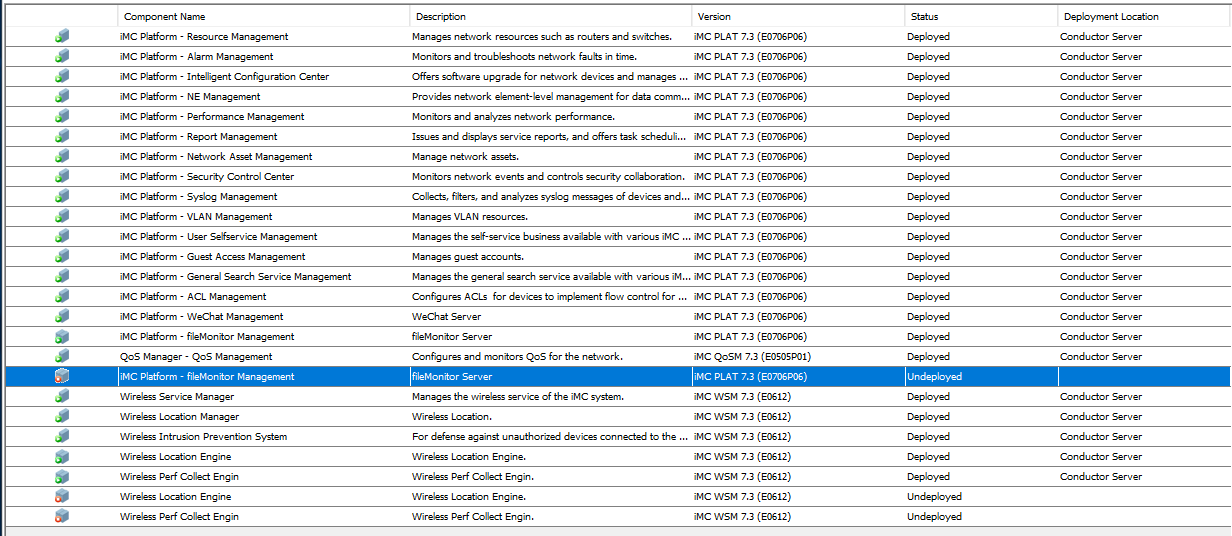
Task: Click 'Manages VLAN resources.' description text
Action: [x=470, y=217]
